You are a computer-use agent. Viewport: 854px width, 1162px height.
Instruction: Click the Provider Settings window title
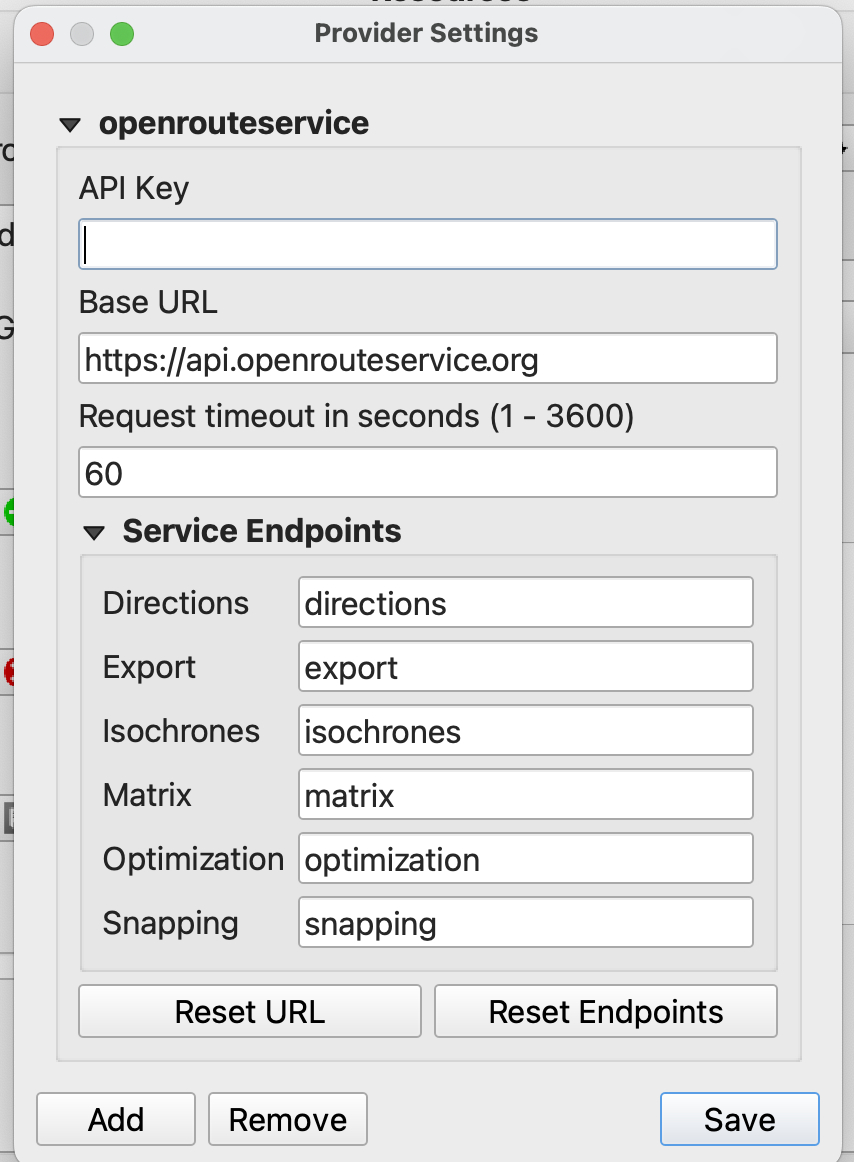[426, 33]
